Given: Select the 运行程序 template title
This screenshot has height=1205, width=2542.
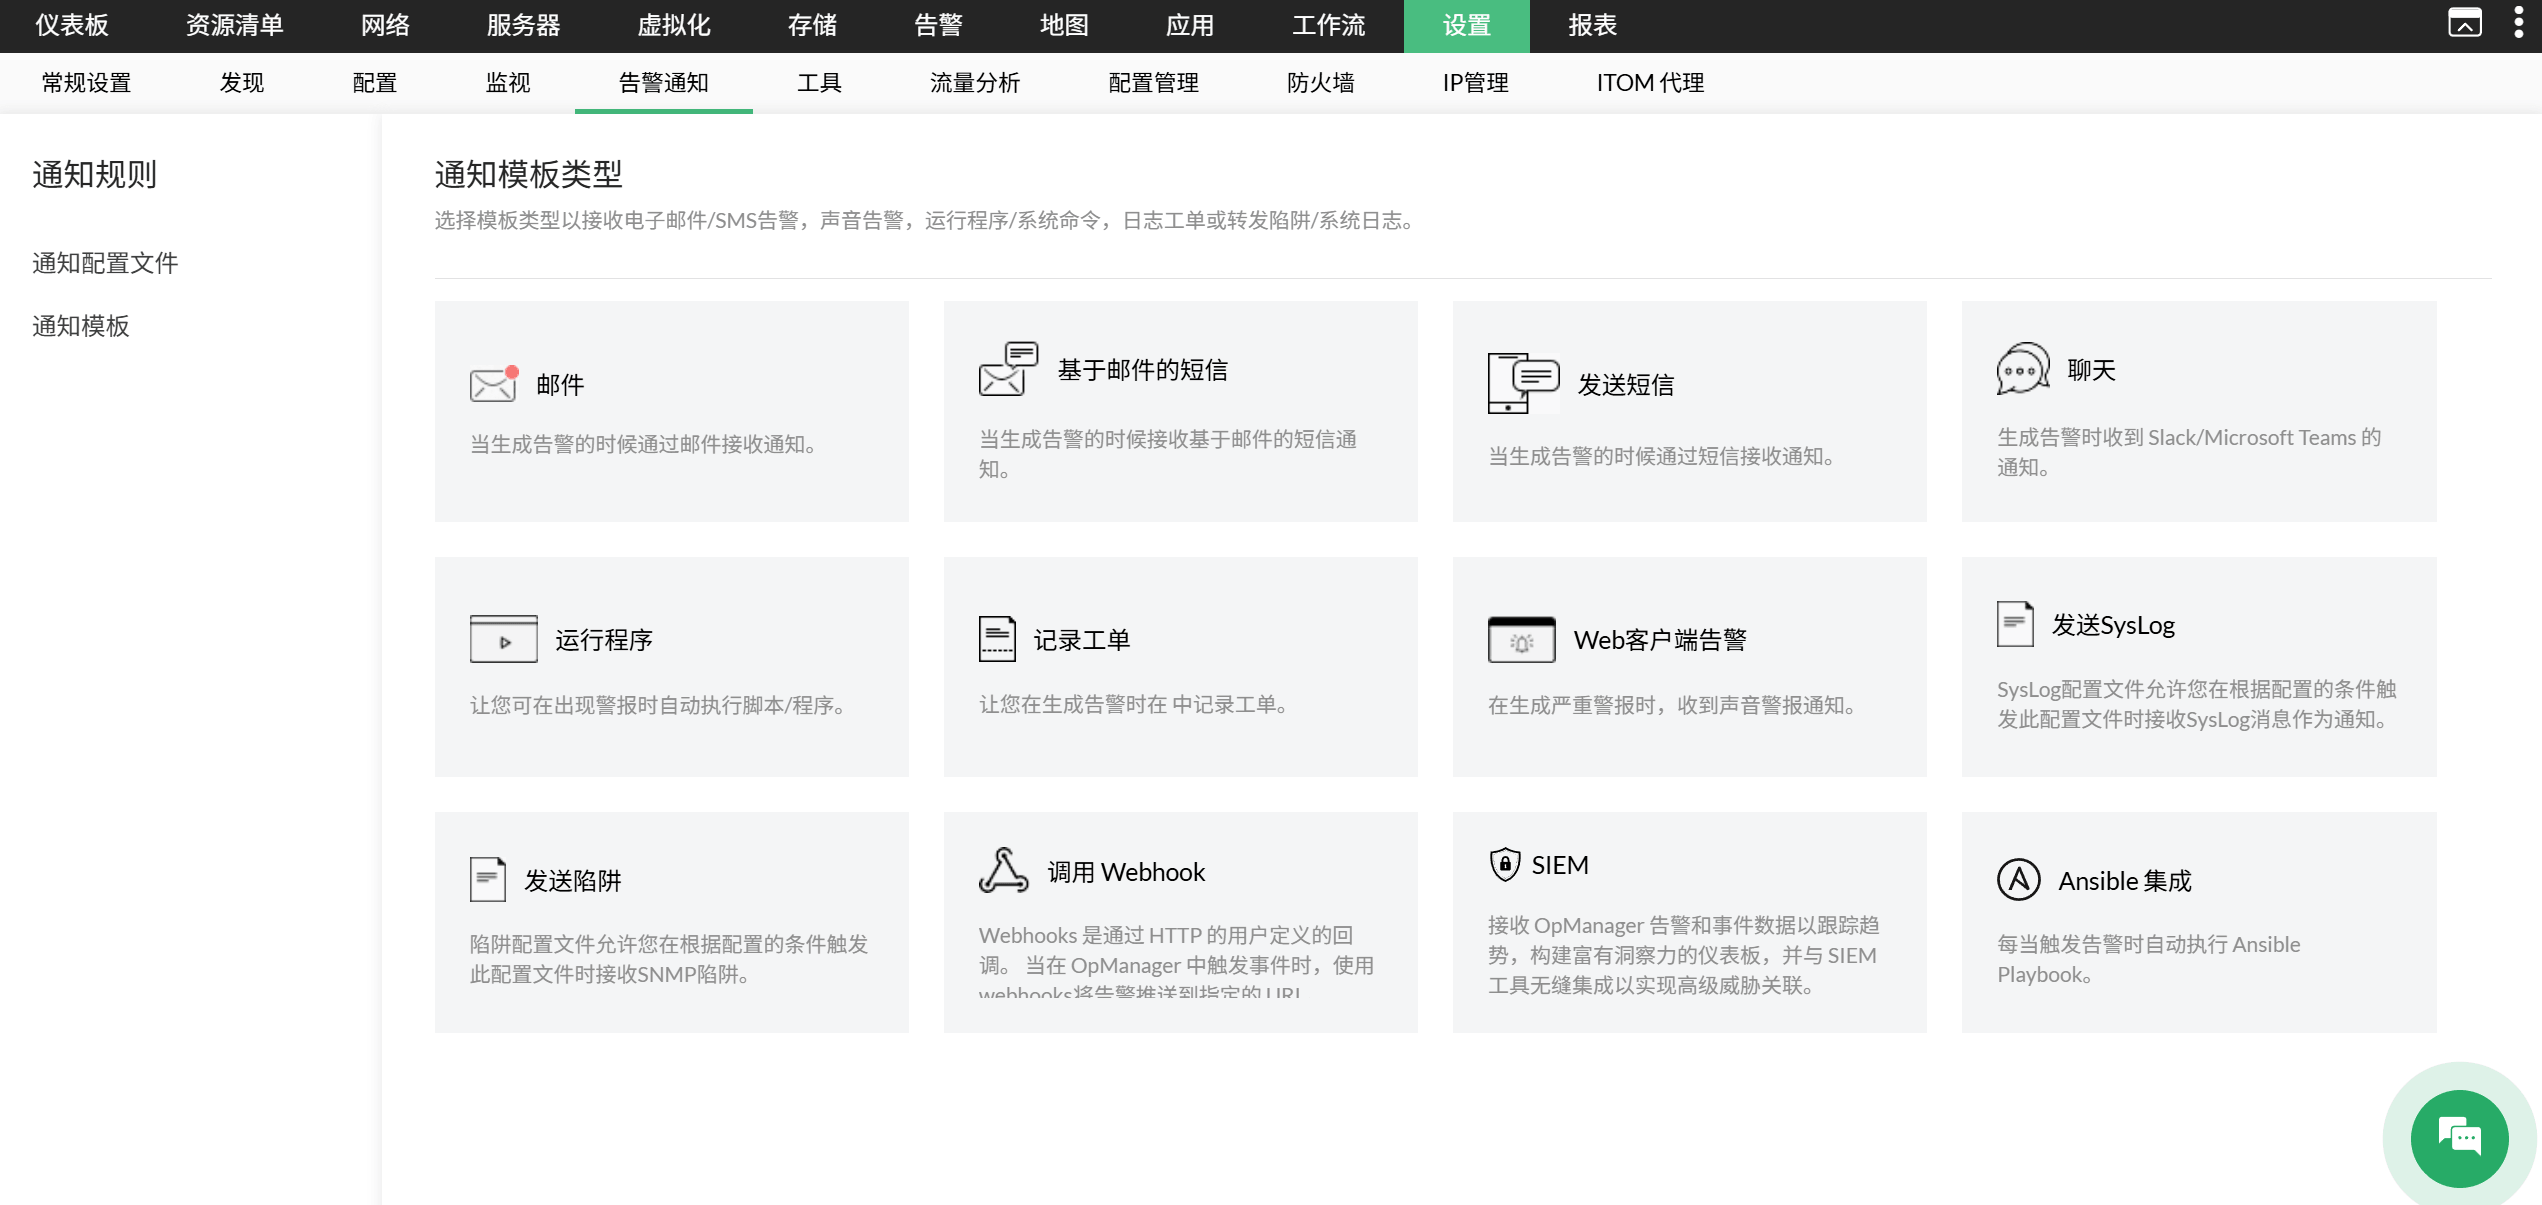Looking at the screenshot, I should click(x=604, y=640).
